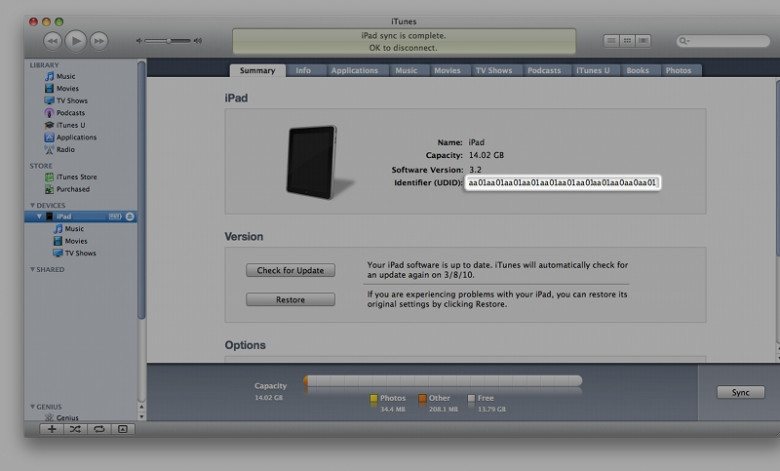780x471 pixels.
Task: Collapse the Genius section
Action: tap(32, 407)
